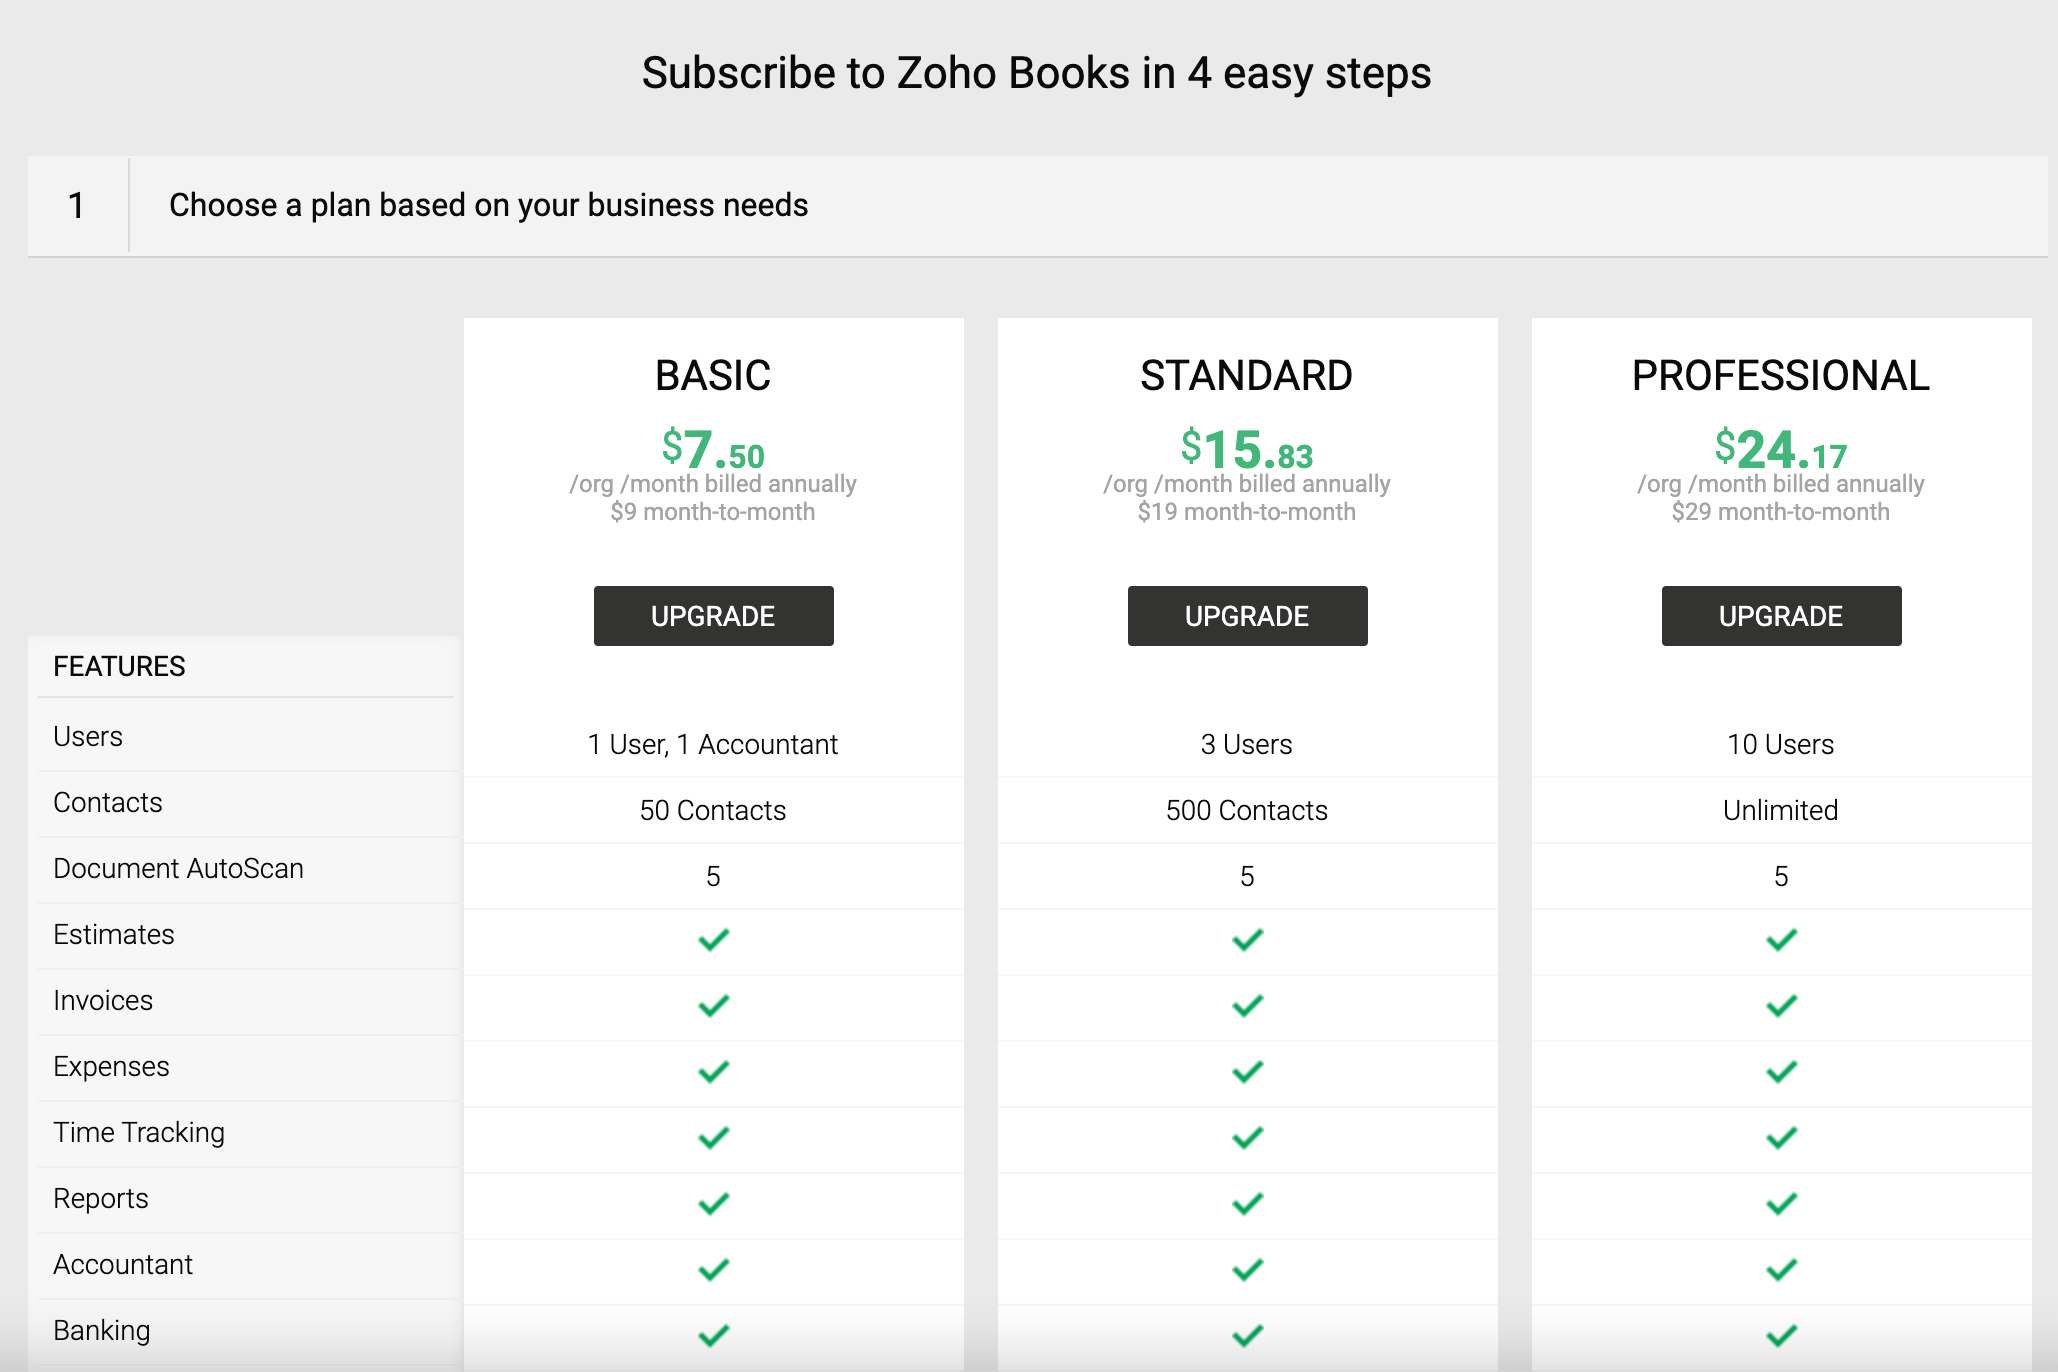Click the Basic plan Time Tracking checkmark

[713, 1138]
